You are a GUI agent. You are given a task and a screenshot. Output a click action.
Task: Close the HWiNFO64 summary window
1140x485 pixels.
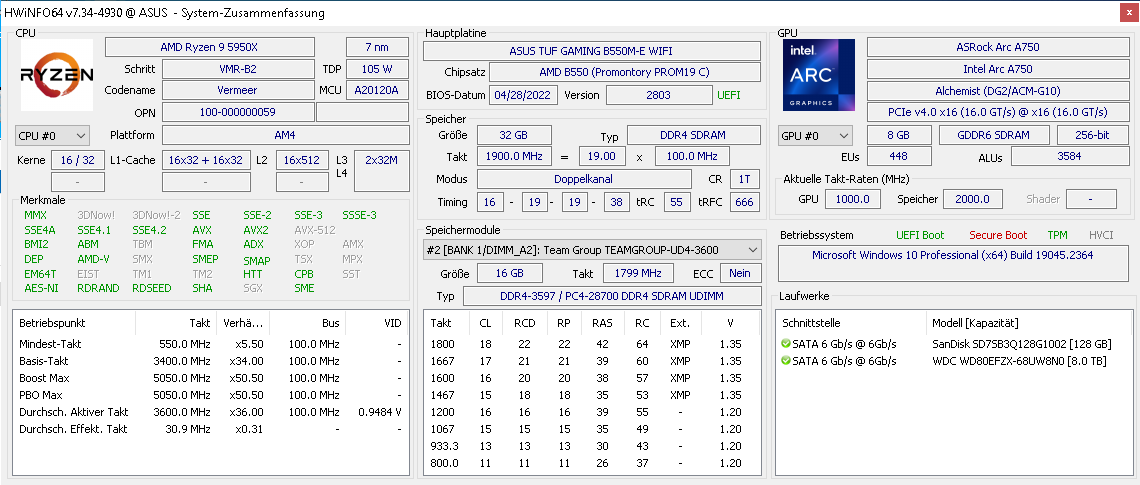pos(1128,12)
